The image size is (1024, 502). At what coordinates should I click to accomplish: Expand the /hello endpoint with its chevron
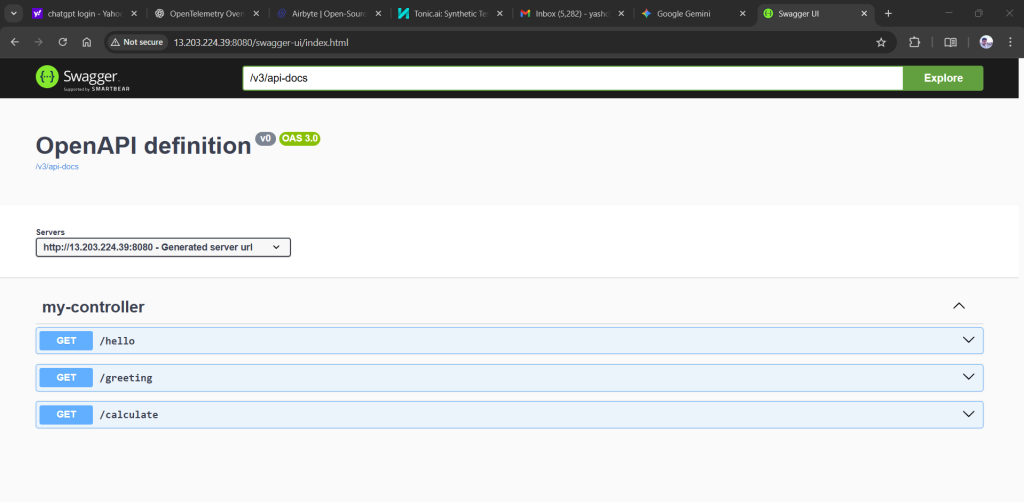[968, 340]
